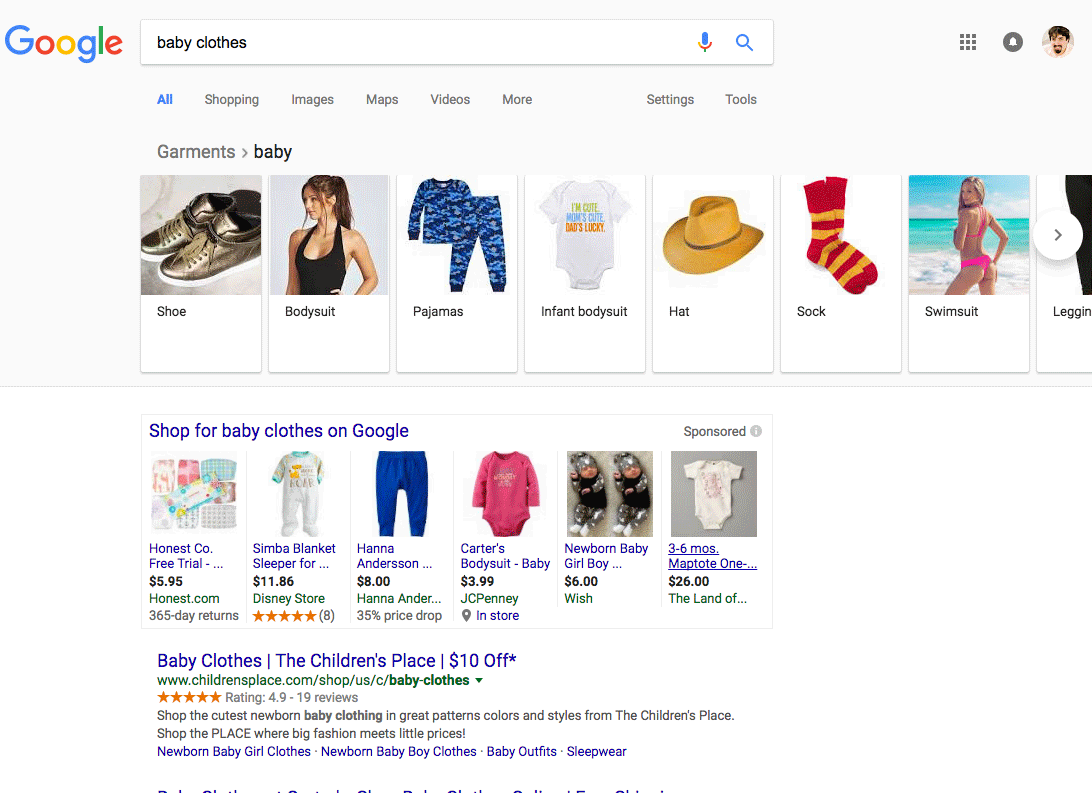Click the user profile avatar
The image size is (1092, 793).
coord(1057,42)
